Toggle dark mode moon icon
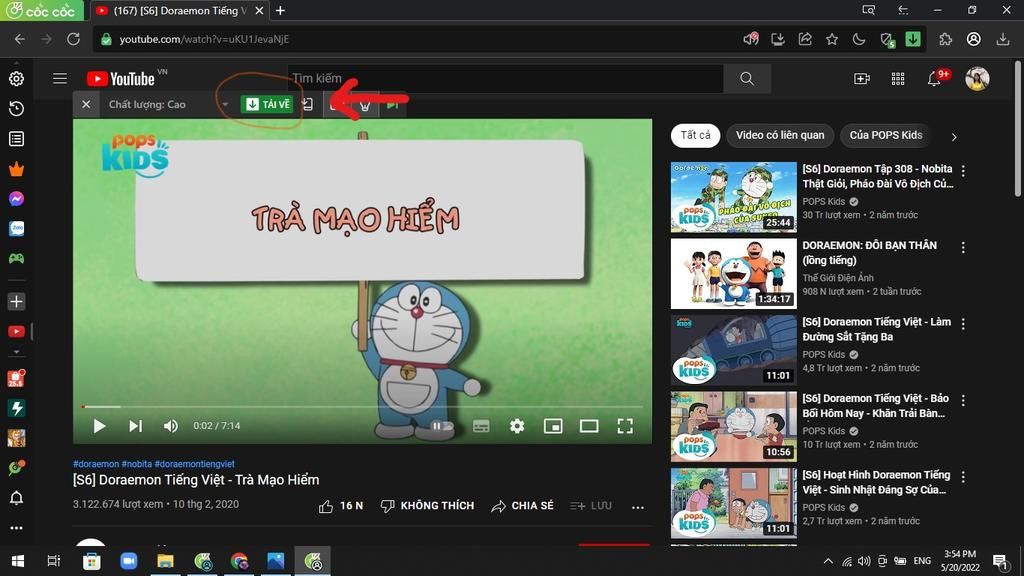Image resolution: width=1024 pixels, height=576 pixels. (x=859, y=39)
